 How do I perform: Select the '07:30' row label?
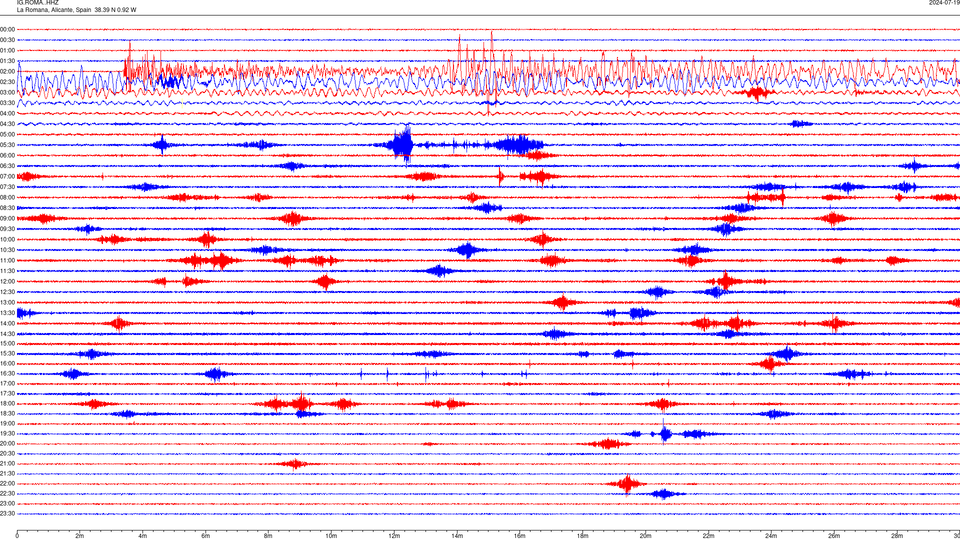[x=7, y=187]
